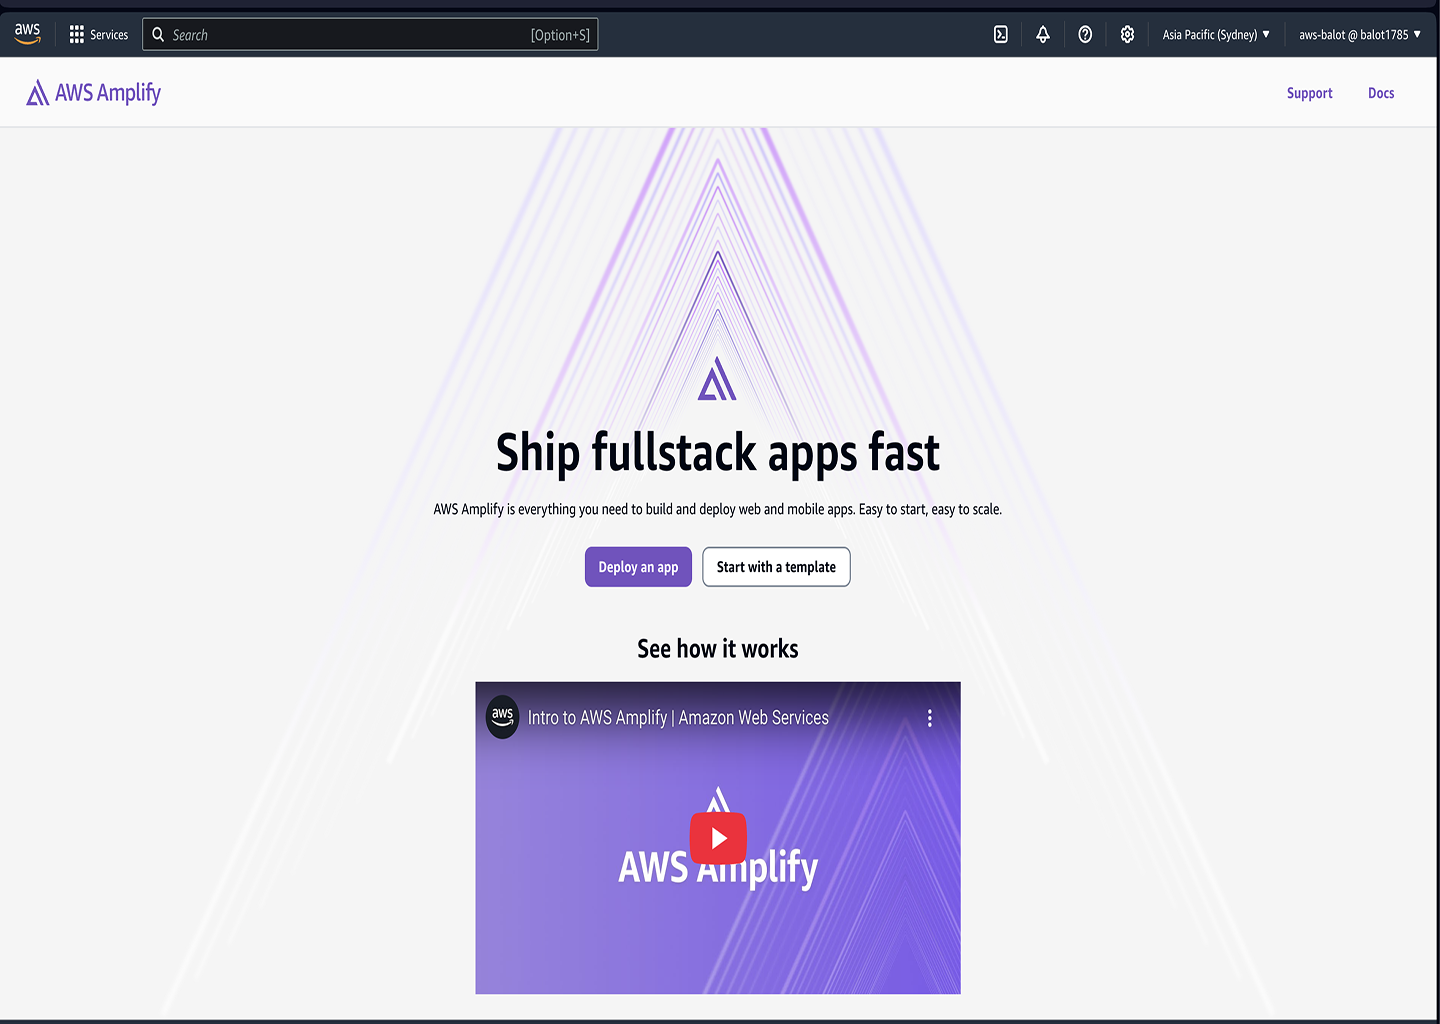This screenshot has height=1024, width=1440.
Task: Click the AWS Amplify header logo
Action: click(x=94, y=93)
